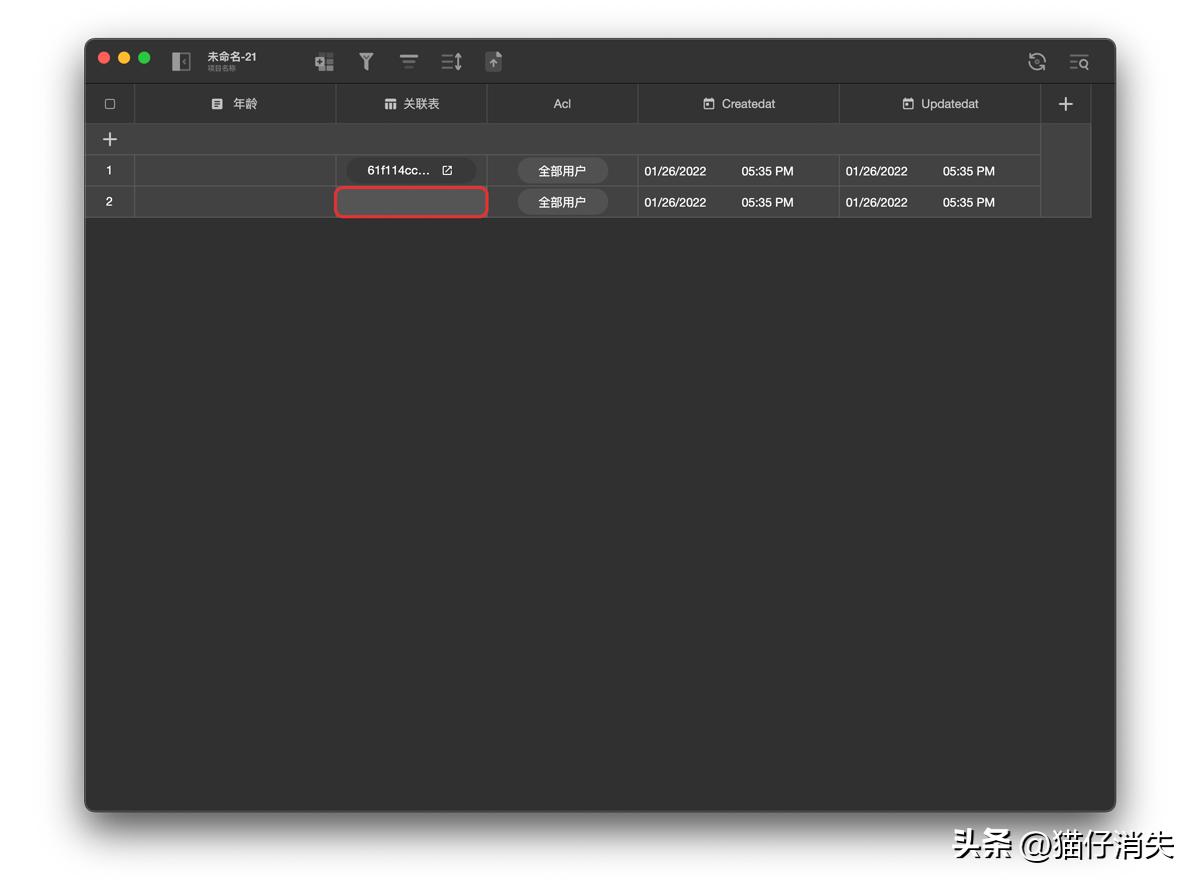The height and width of the screenshot is (886, 1200).
Task: Open the group fields icon next to project title
Action: pyautogui.click(x=323, y=61)
